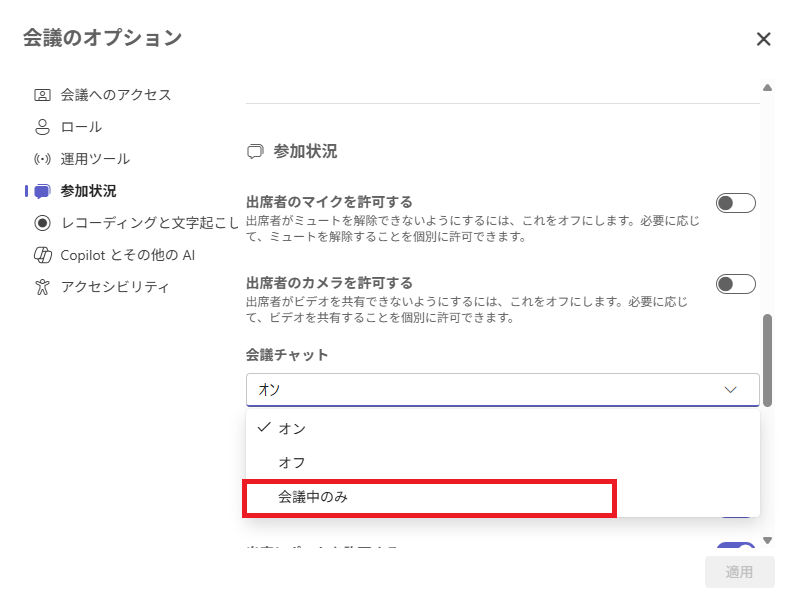
Task: Click the 適用 button
Action: (x=739, y=573)
